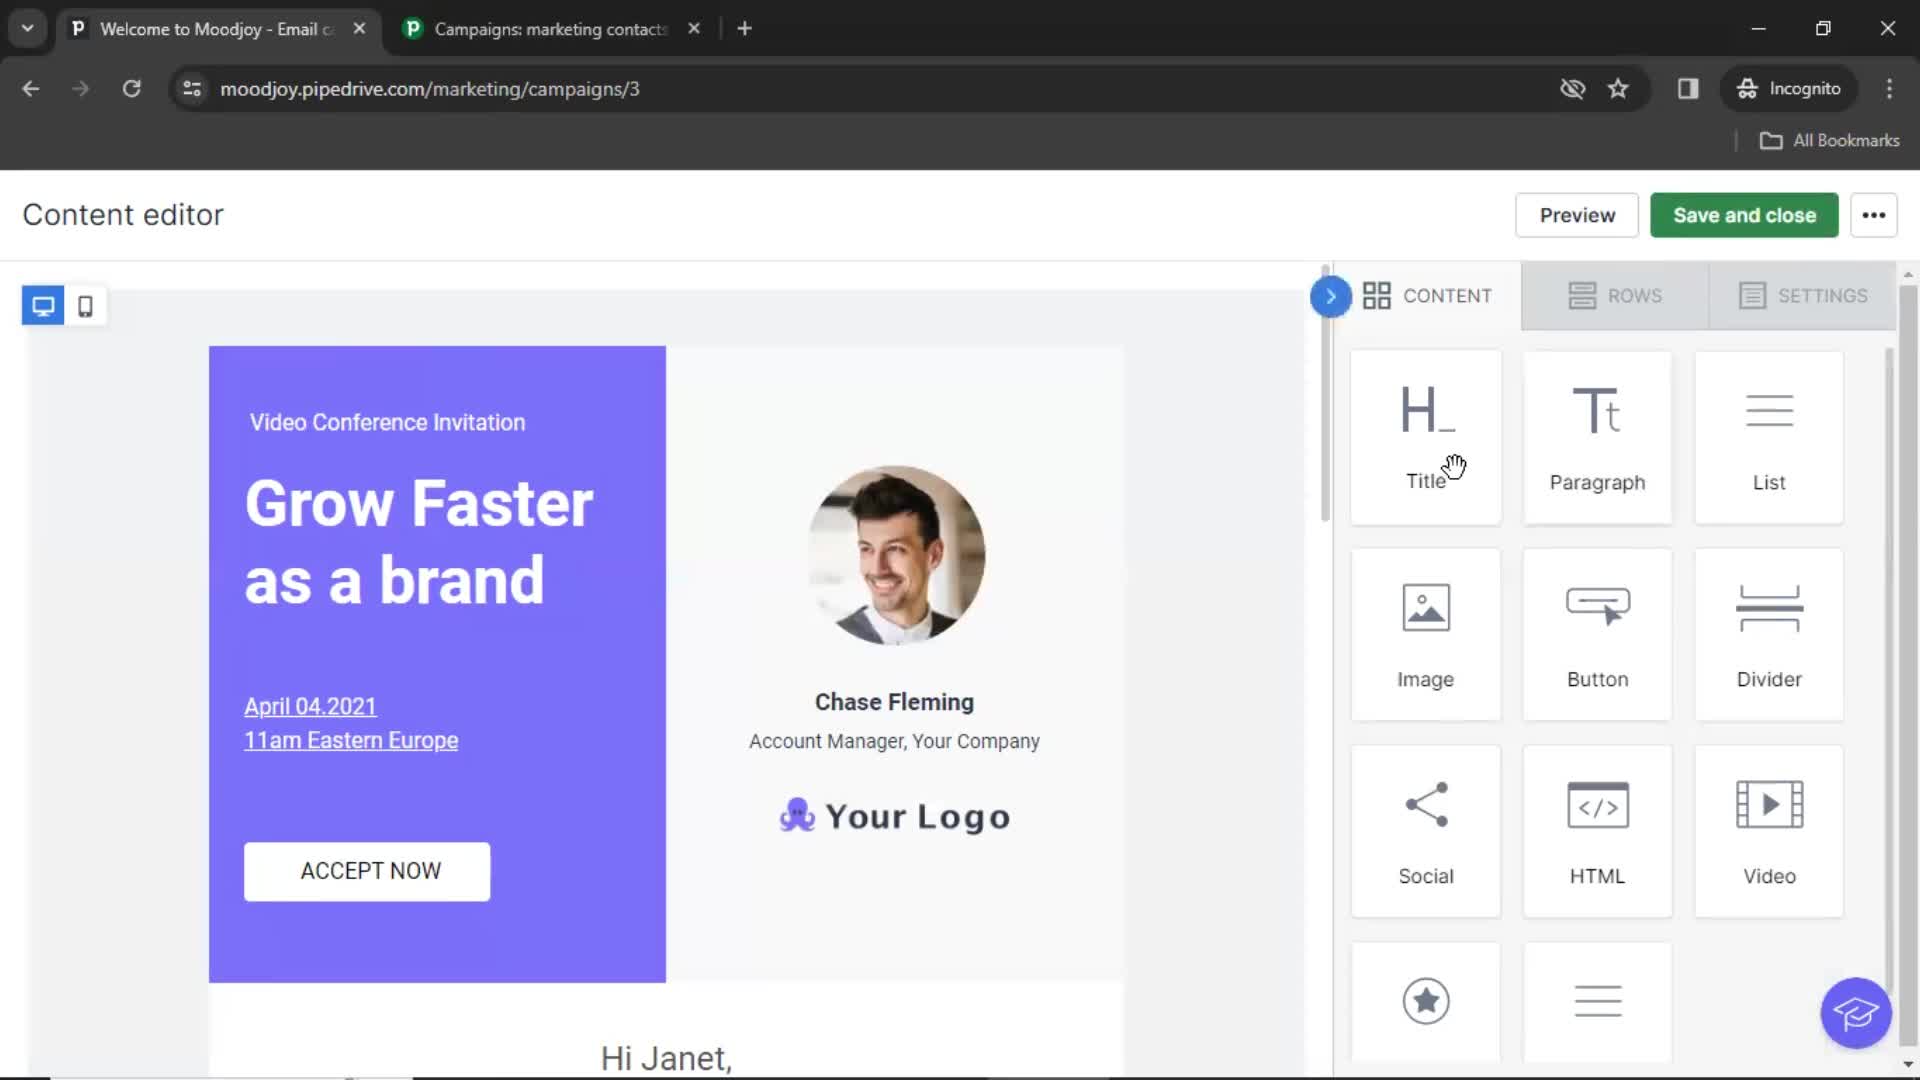Screen dimensions: 1920x1080
Task: Select the Divider content block
Action: (x=1768, y=633)
